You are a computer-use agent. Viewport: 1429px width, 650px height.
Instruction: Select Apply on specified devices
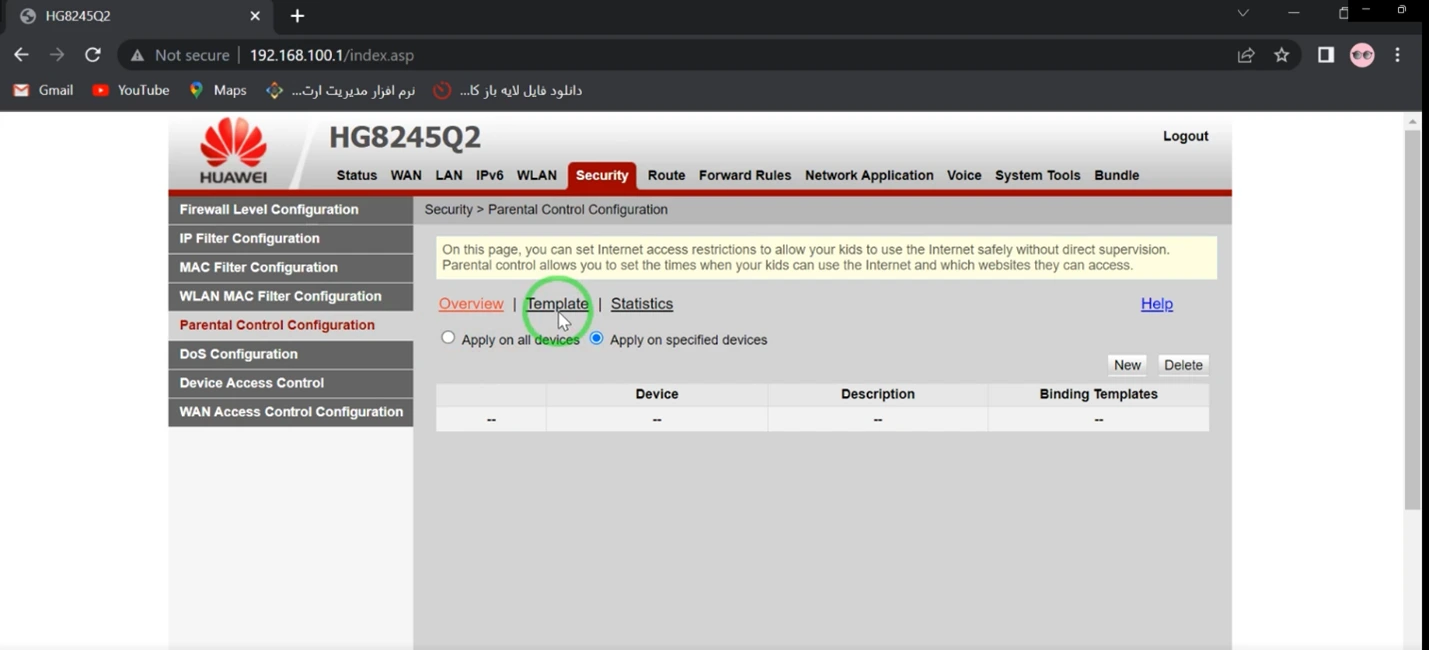[x=596, y=338]
